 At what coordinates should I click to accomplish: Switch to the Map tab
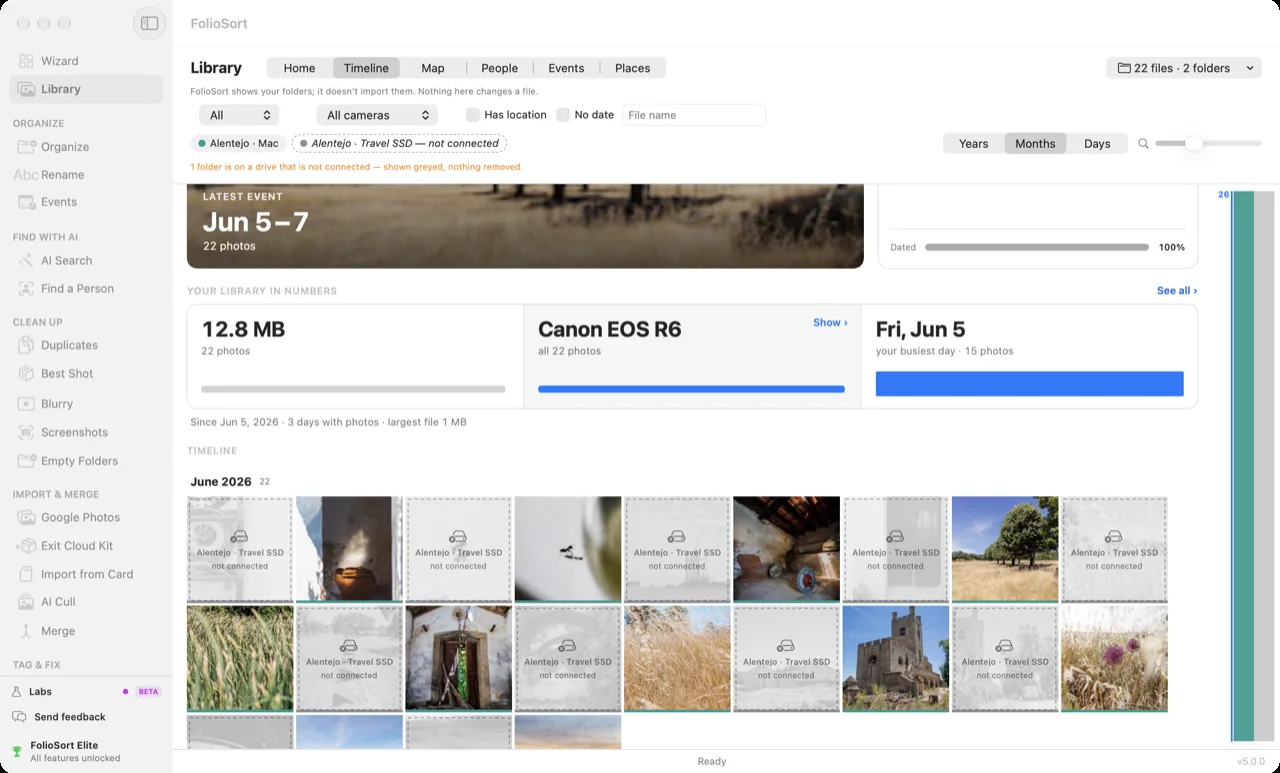pyautogui.click(x=433, y=68)
